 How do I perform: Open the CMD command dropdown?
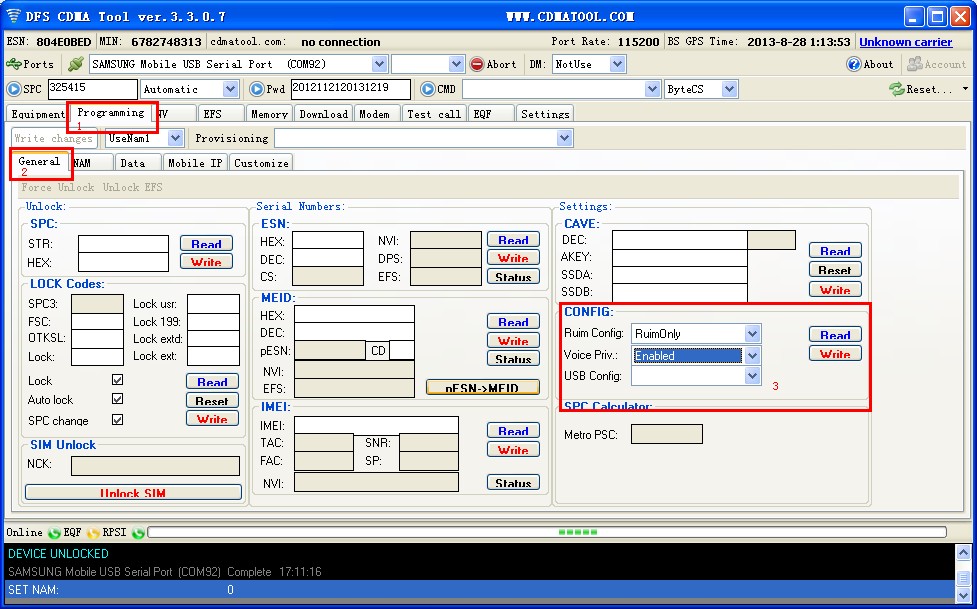[x=652, y=89]
